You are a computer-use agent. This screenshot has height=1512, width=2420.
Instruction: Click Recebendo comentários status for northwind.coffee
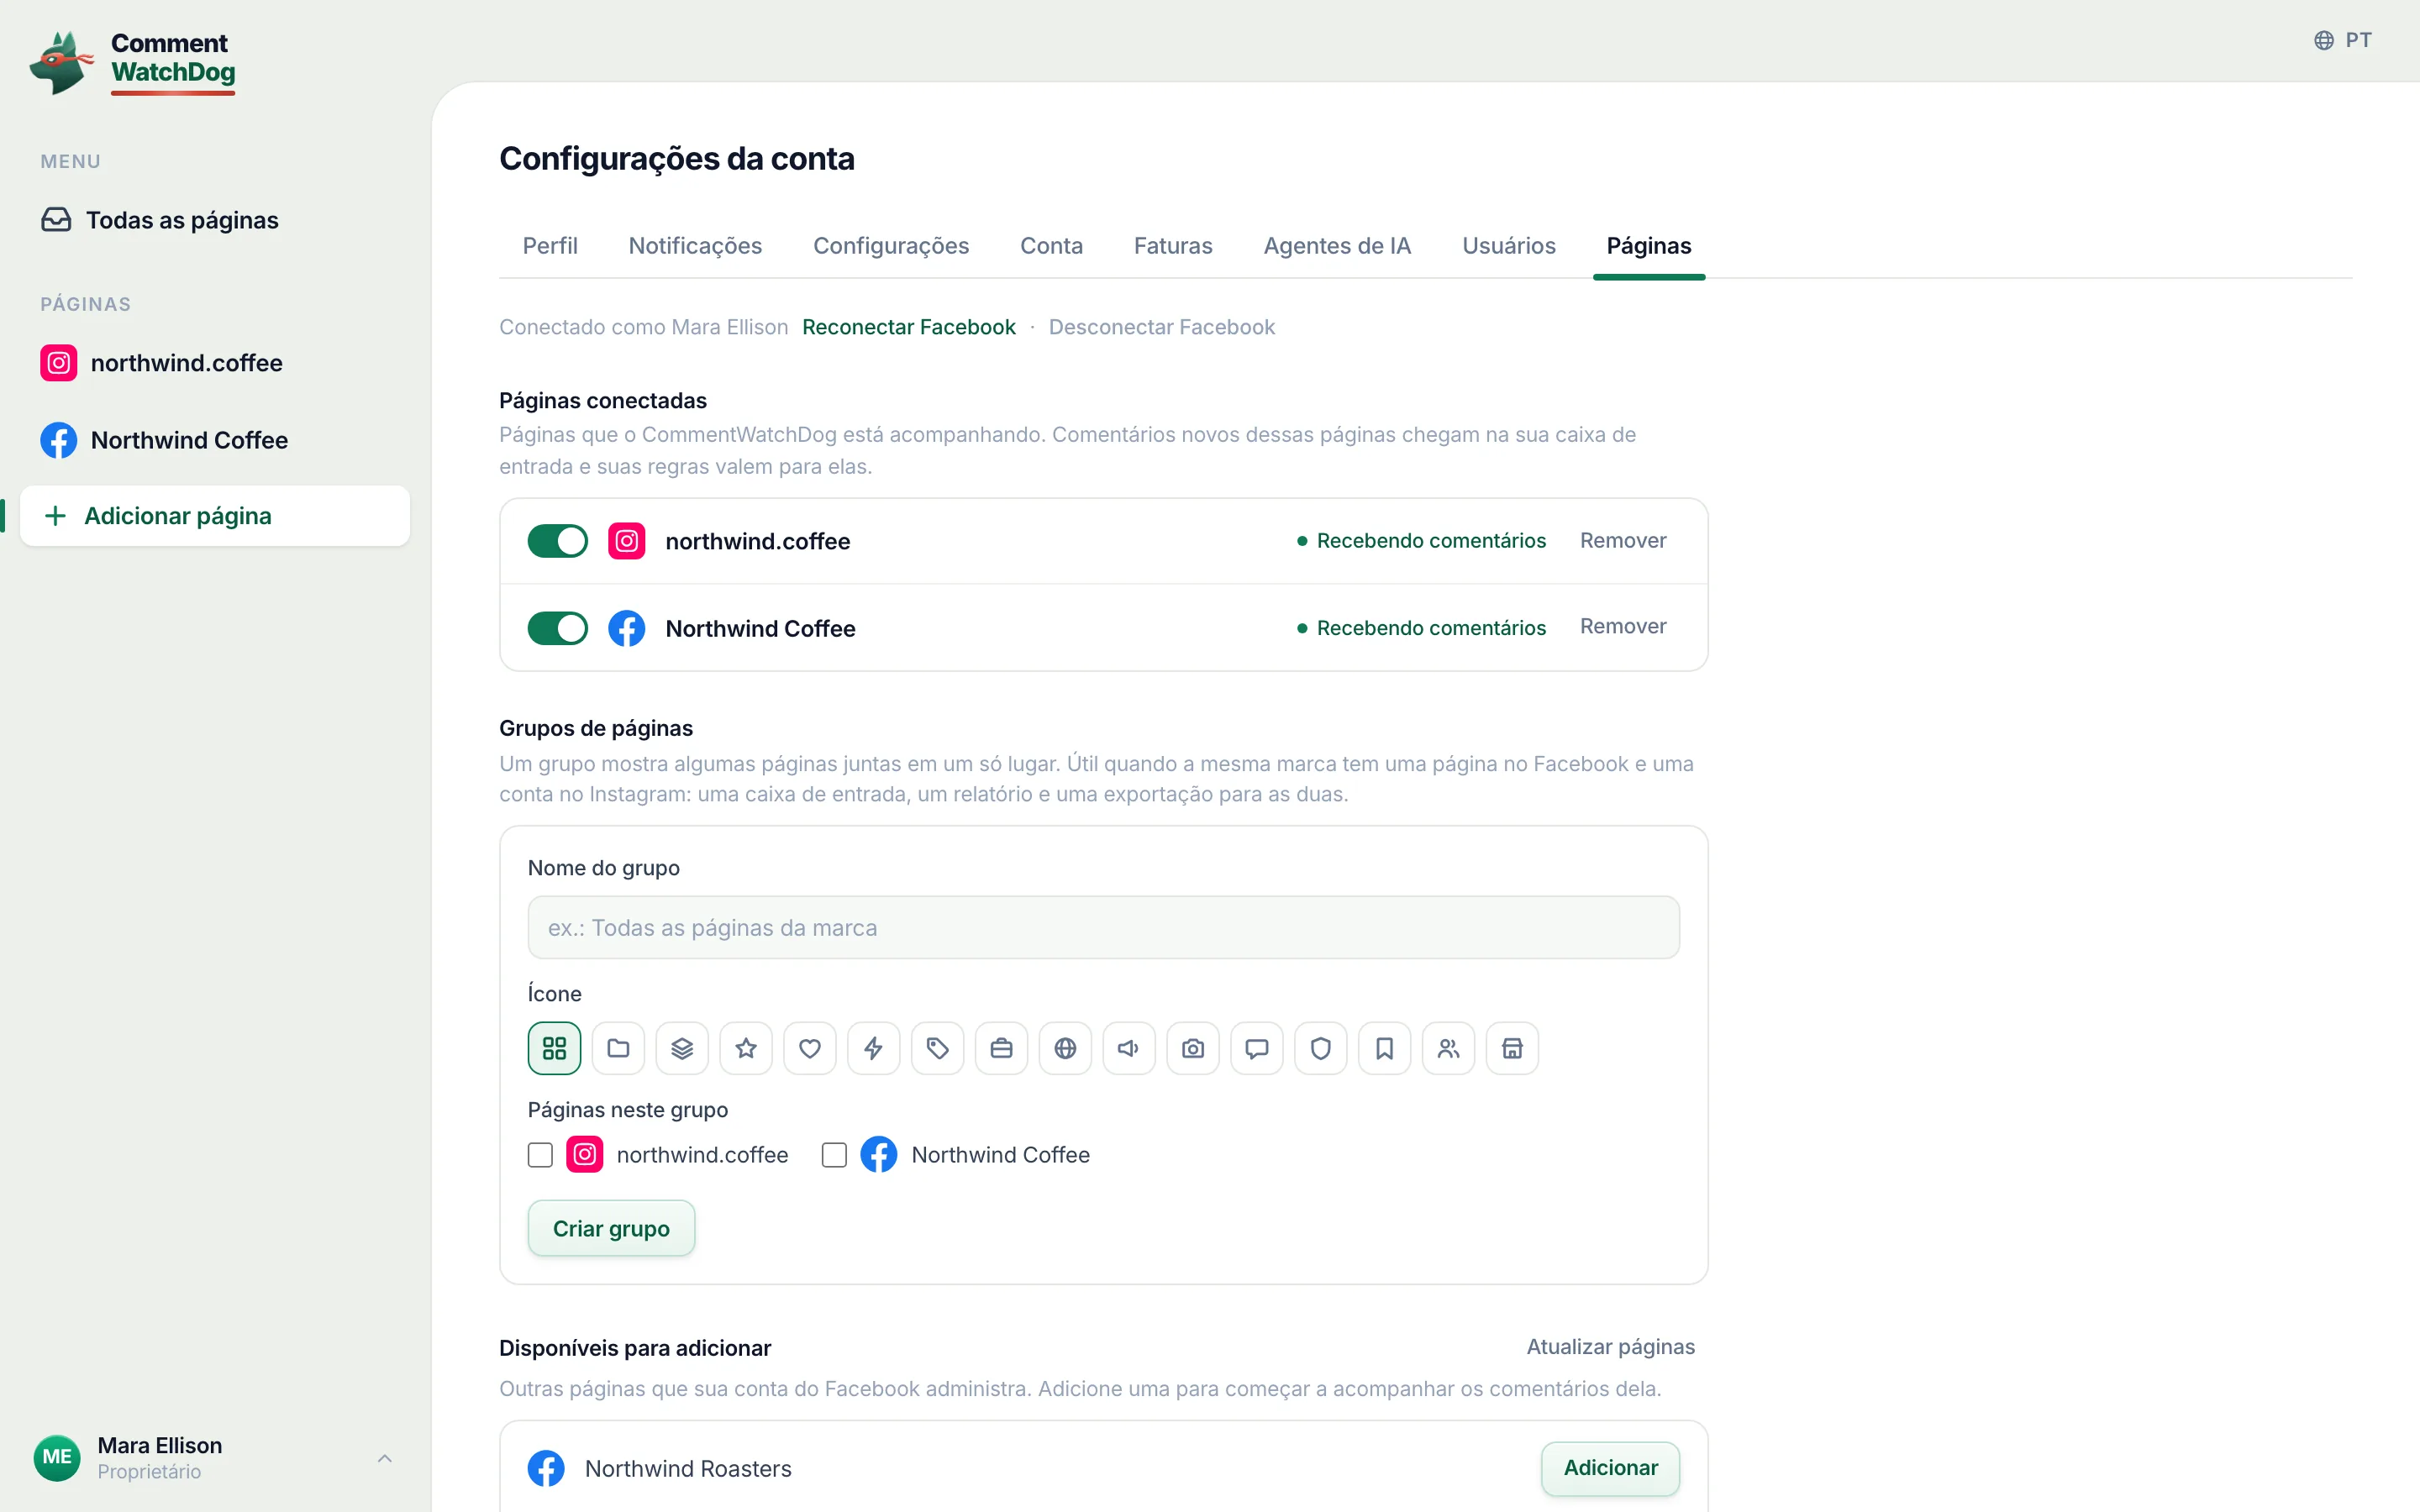[x=1421, y=541]
